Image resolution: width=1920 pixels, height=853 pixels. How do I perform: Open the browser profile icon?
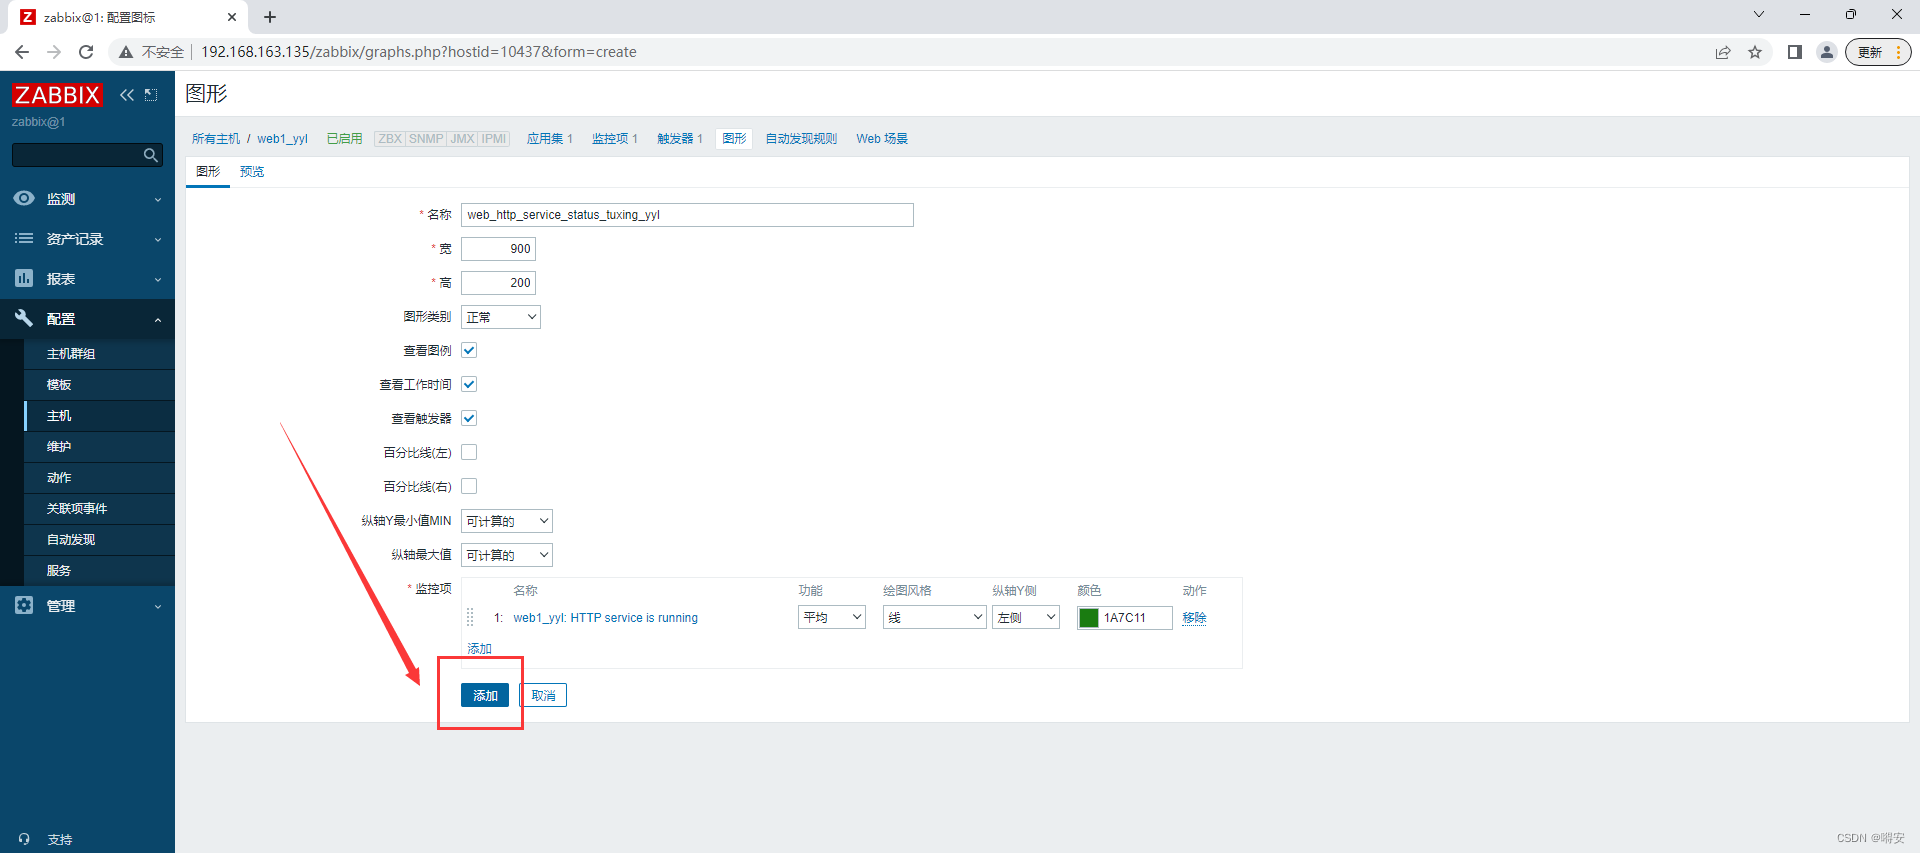click(1827, 52)
